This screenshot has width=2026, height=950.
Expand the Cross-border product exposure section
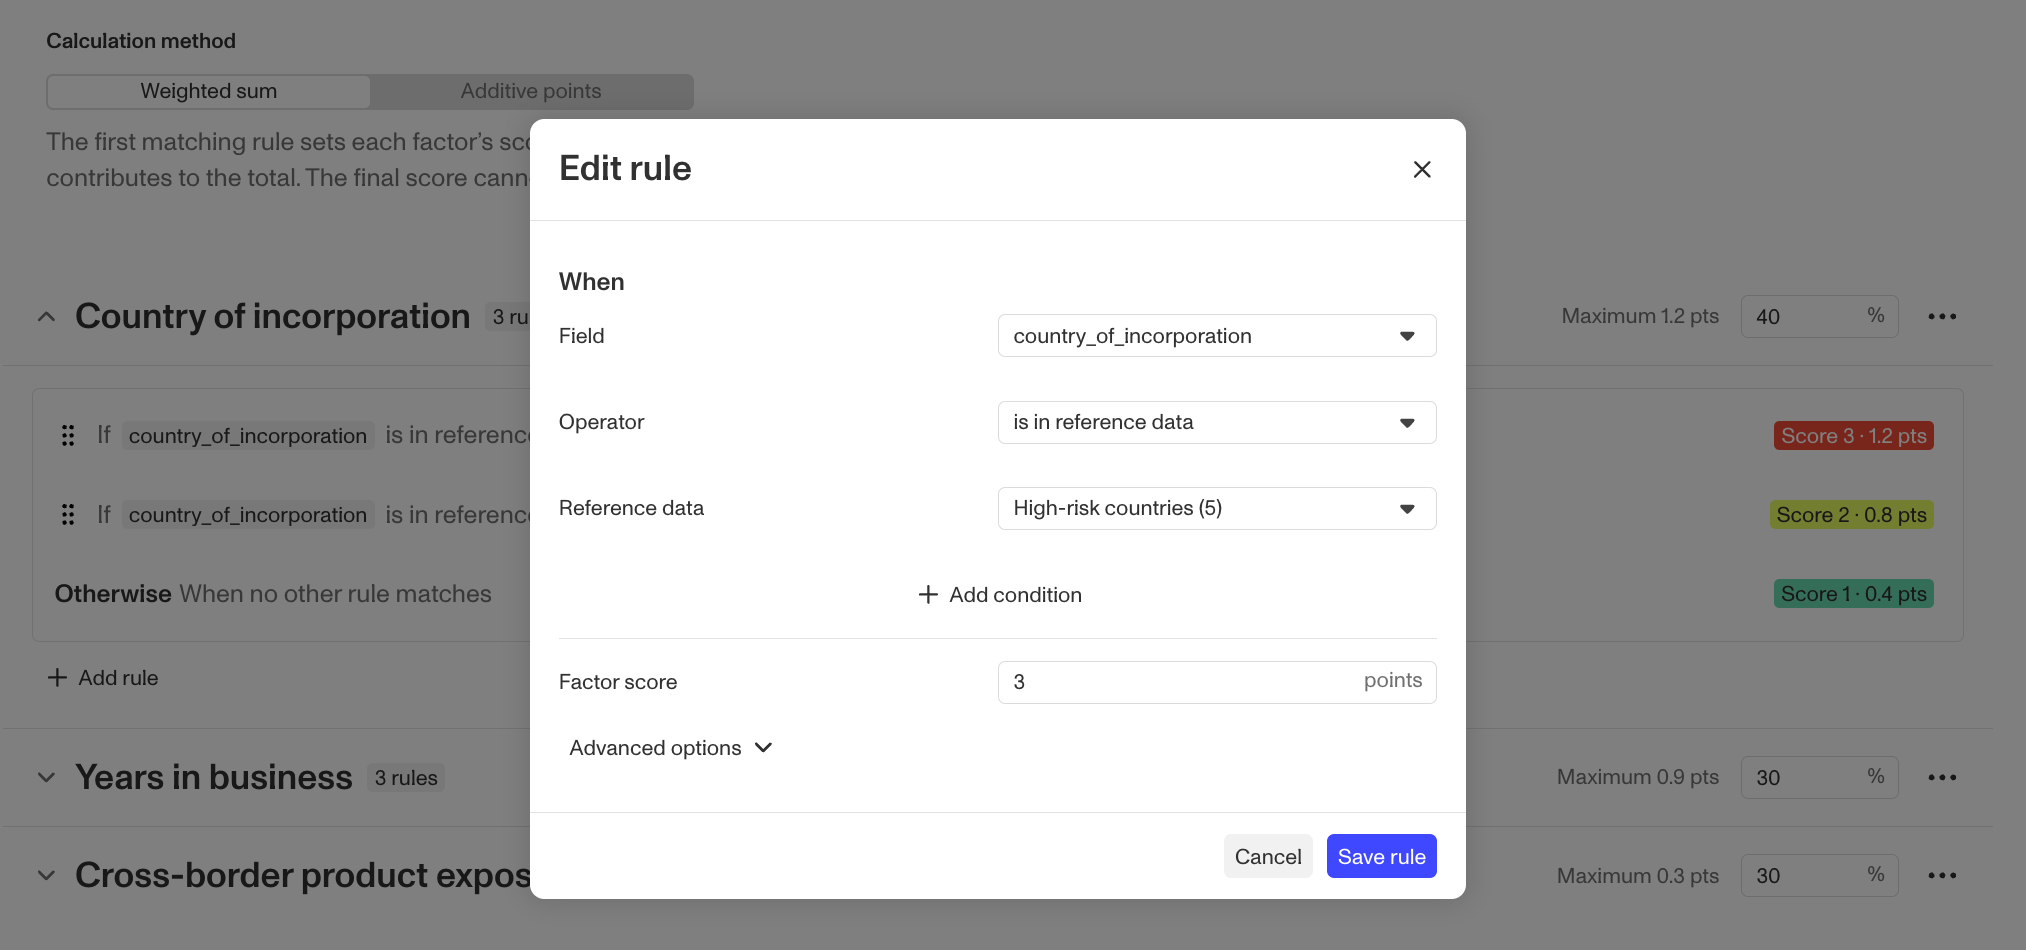[x=46, y=876]
